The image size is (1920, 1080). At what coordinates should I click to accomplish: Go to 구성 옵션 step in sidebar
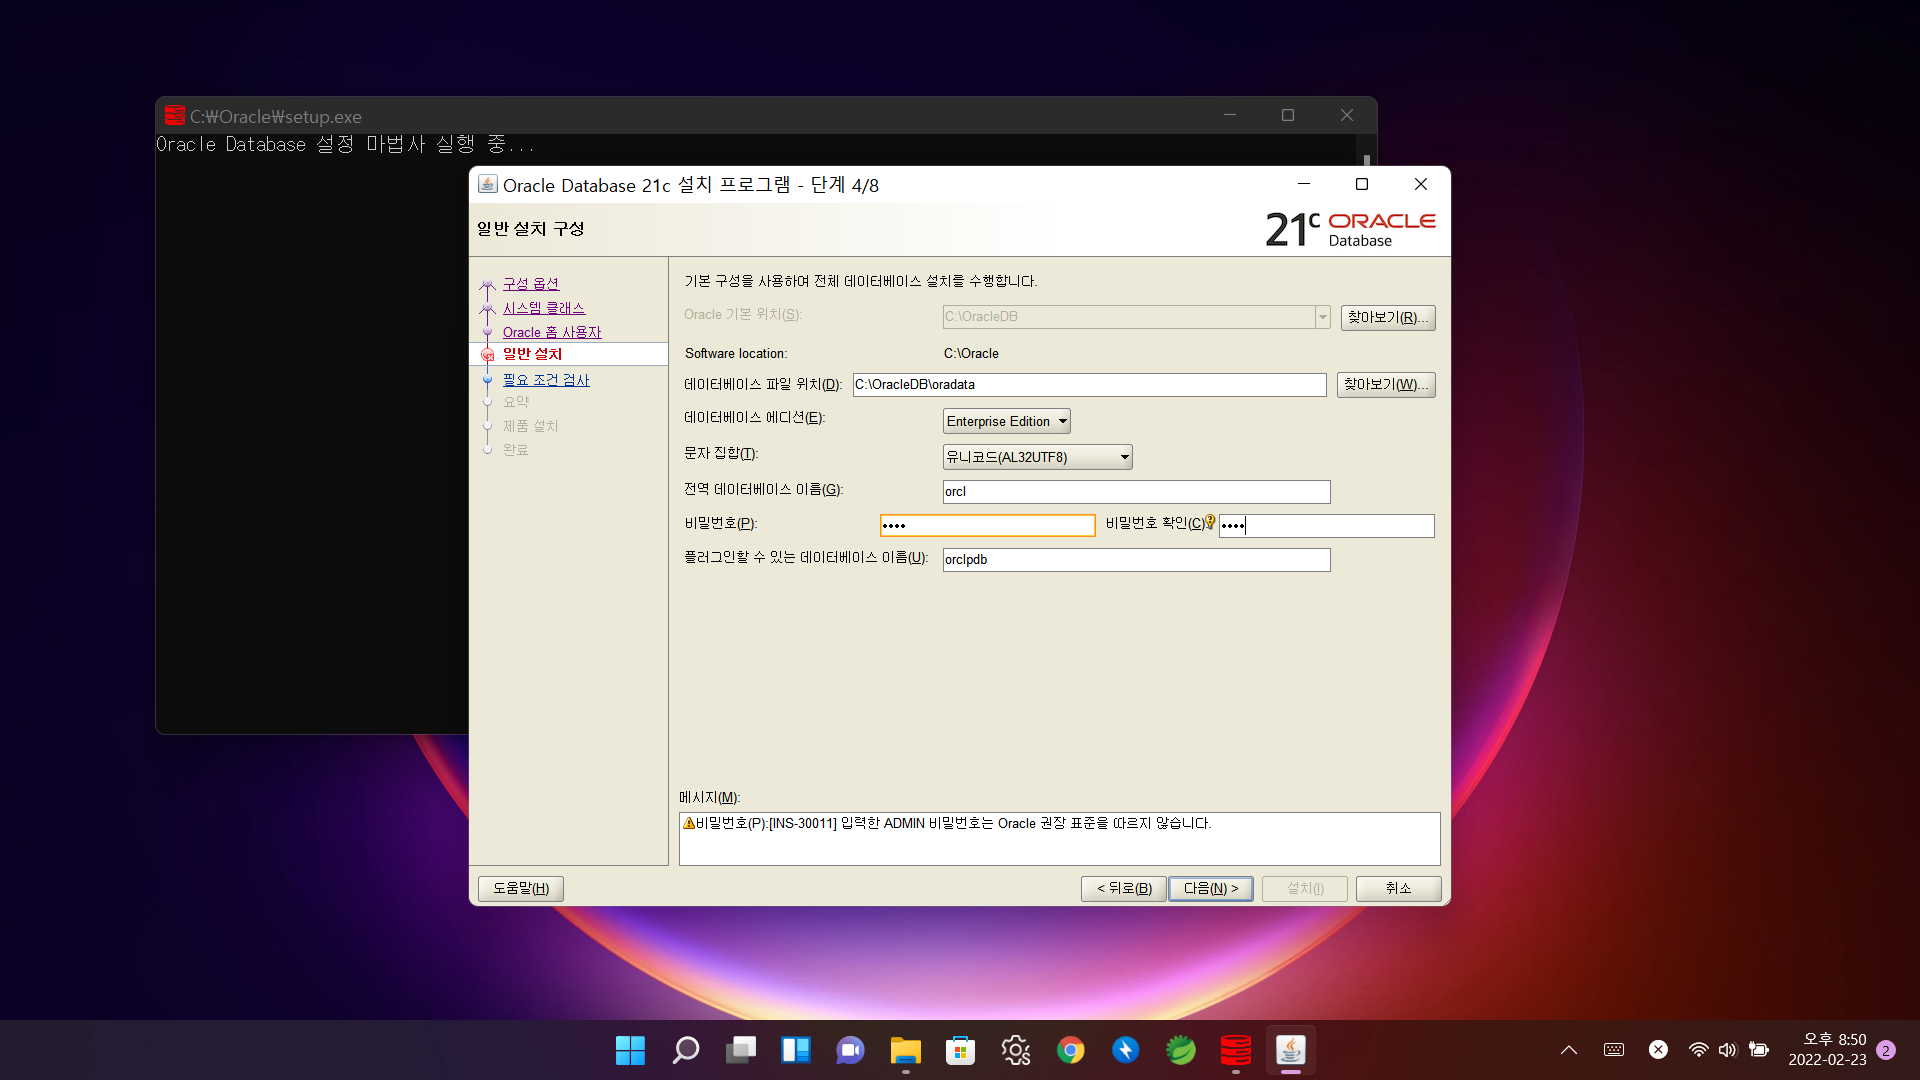[530, 284]
